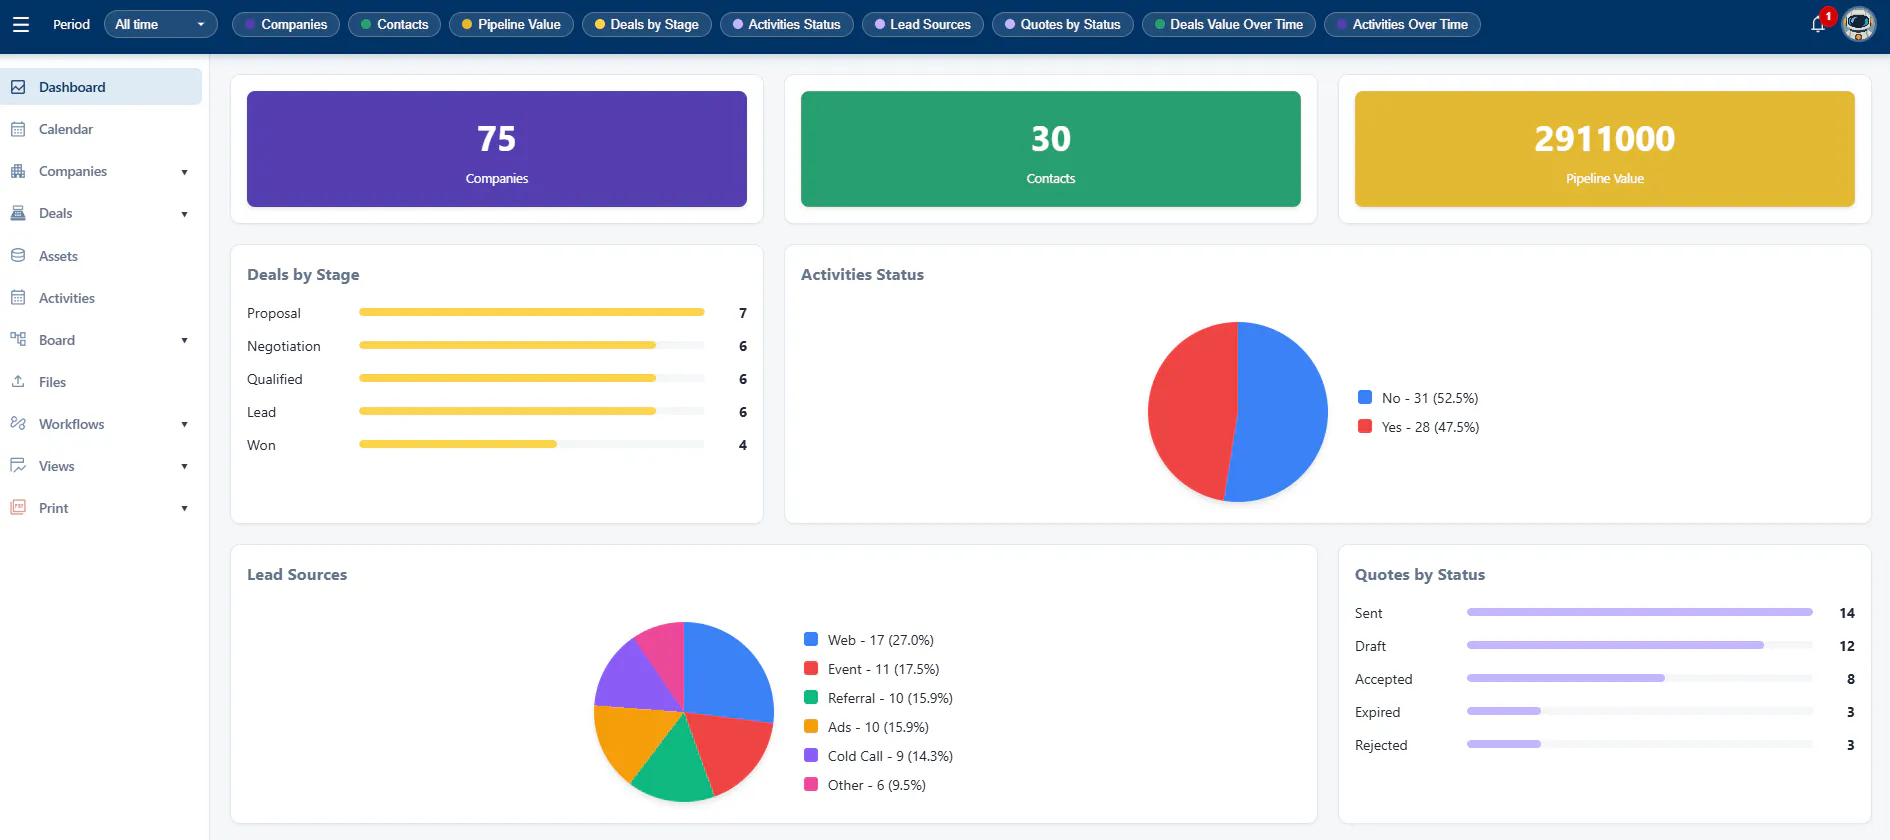This screenshot has height=840, width=1890.
Task: Expand the Views sidebar submenu arrow
Action: [x=184, y=466]
